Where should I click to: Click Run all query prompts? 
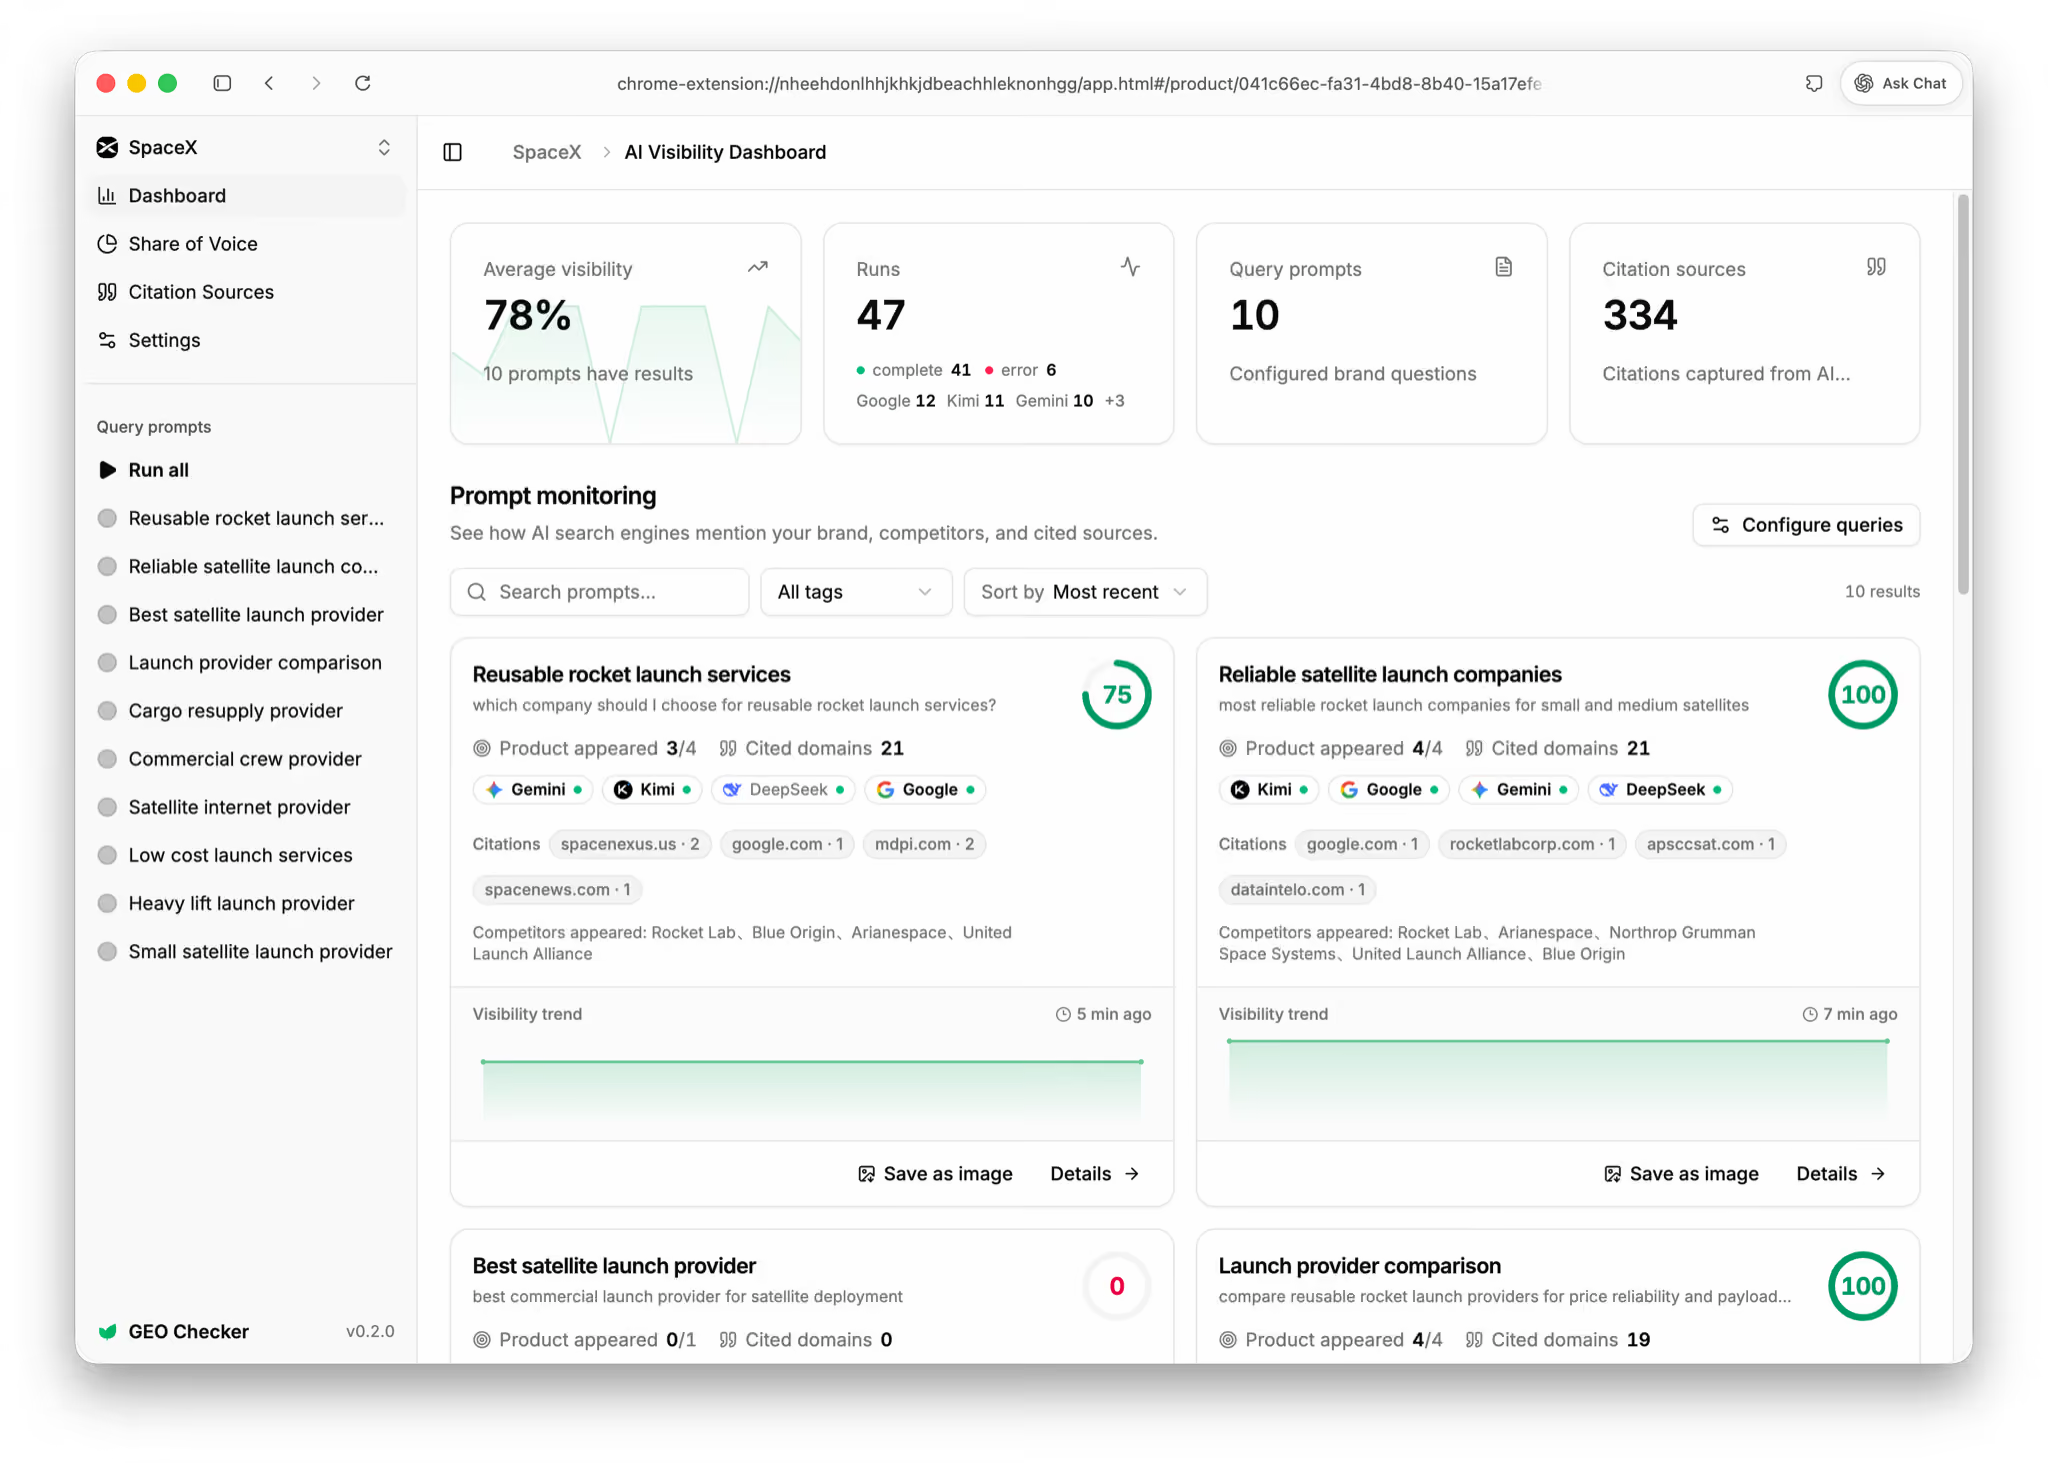(x=246, y=470)
